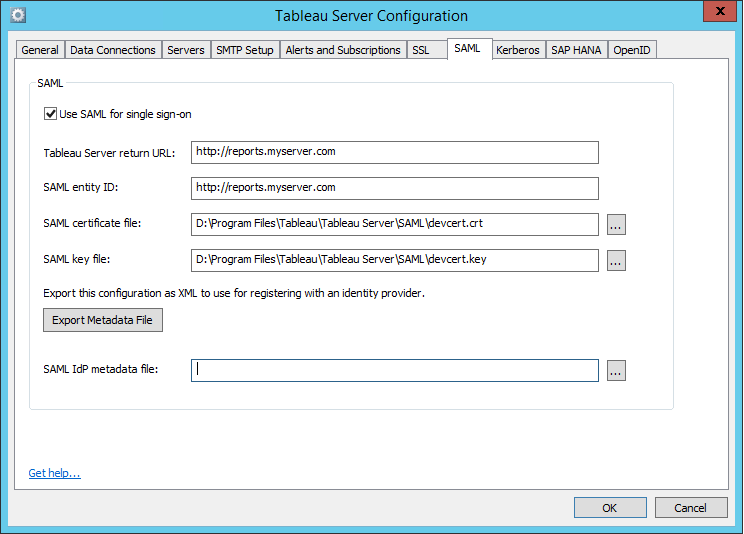Click the SAML IdP metadata file field
The image size is (744, 534).
click(x=395, y=370)
